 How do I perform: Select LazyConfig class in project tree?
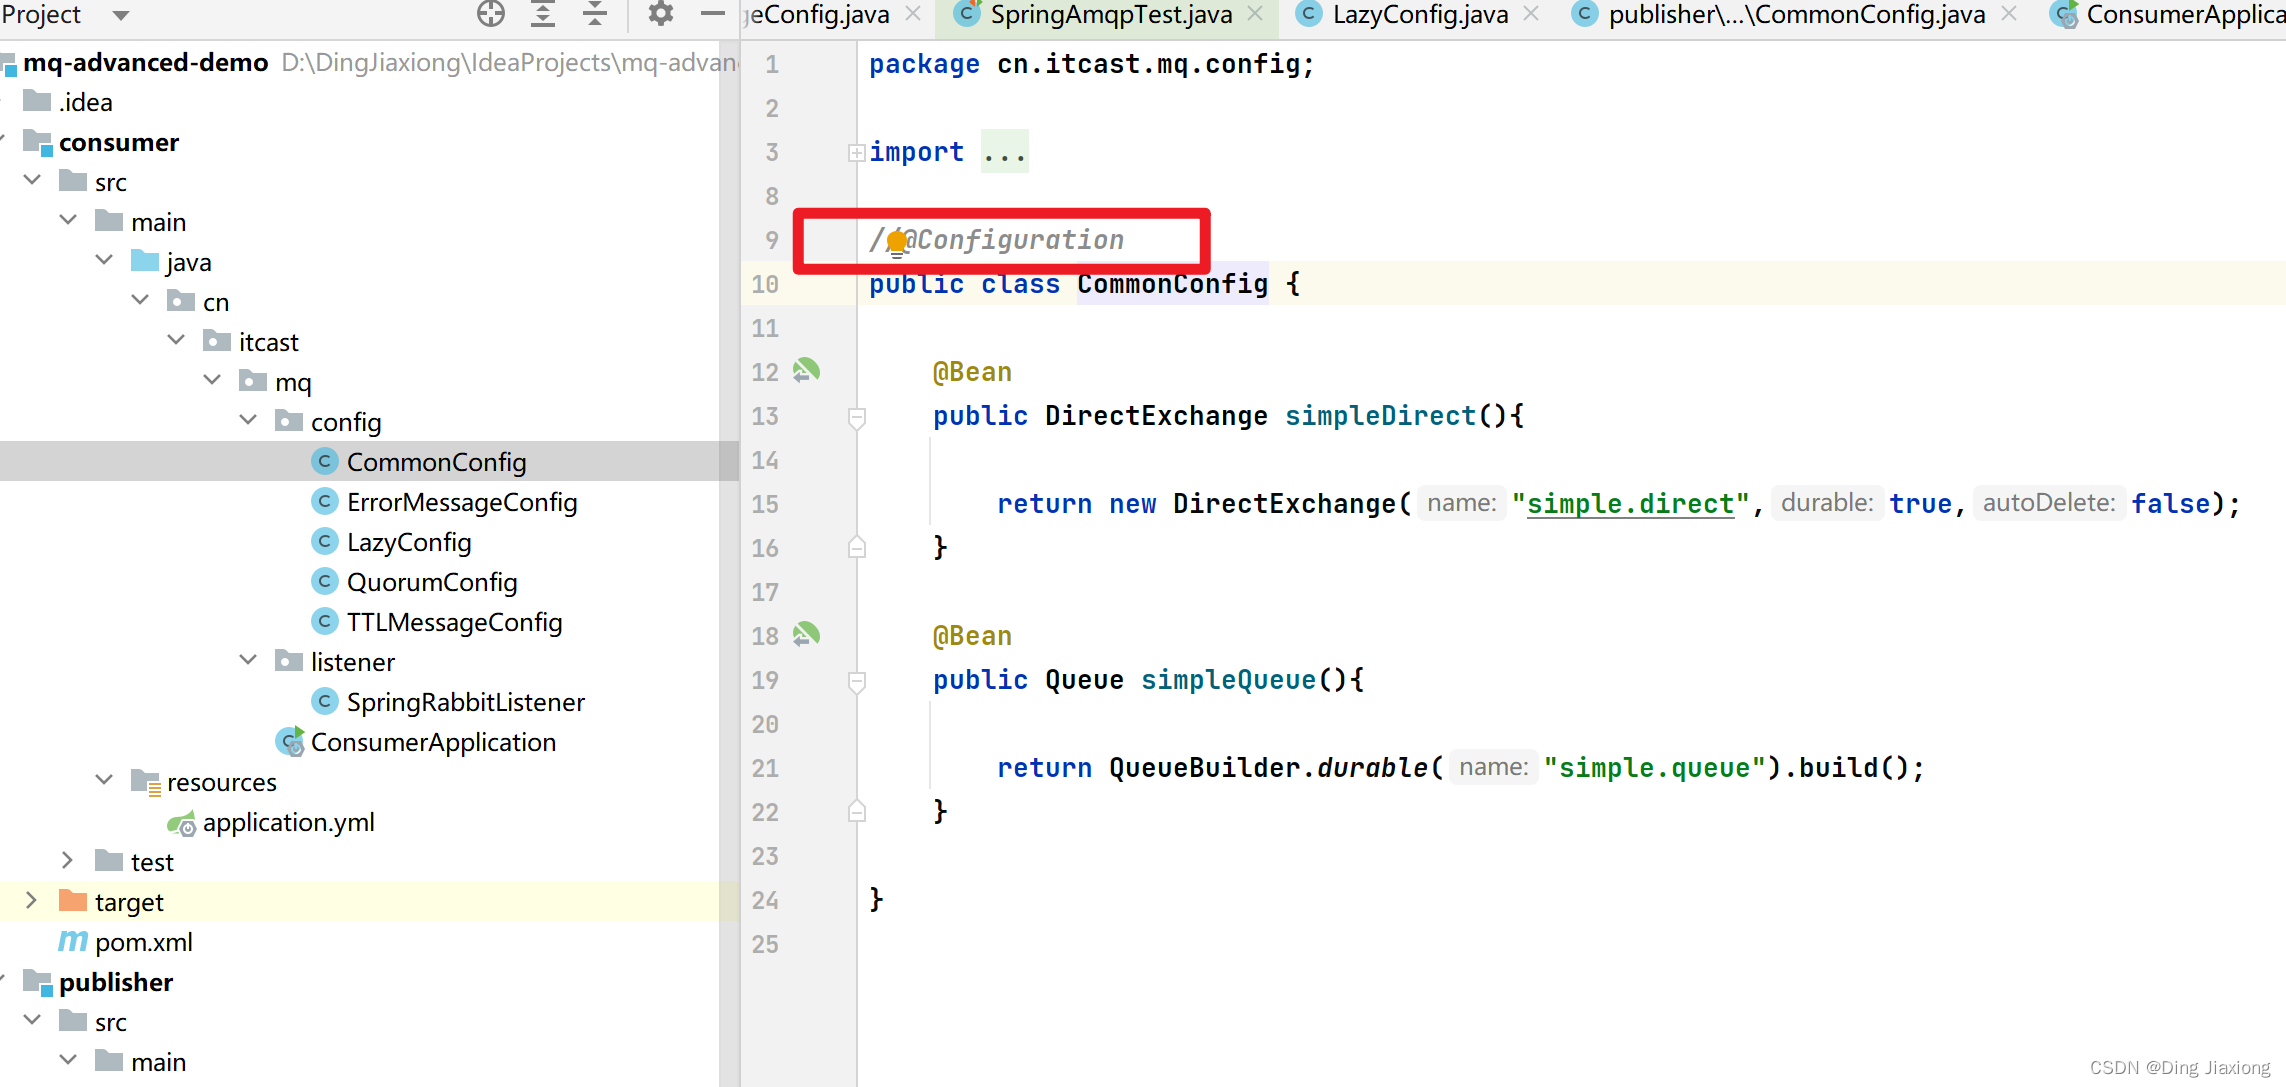tap(409, 542)
